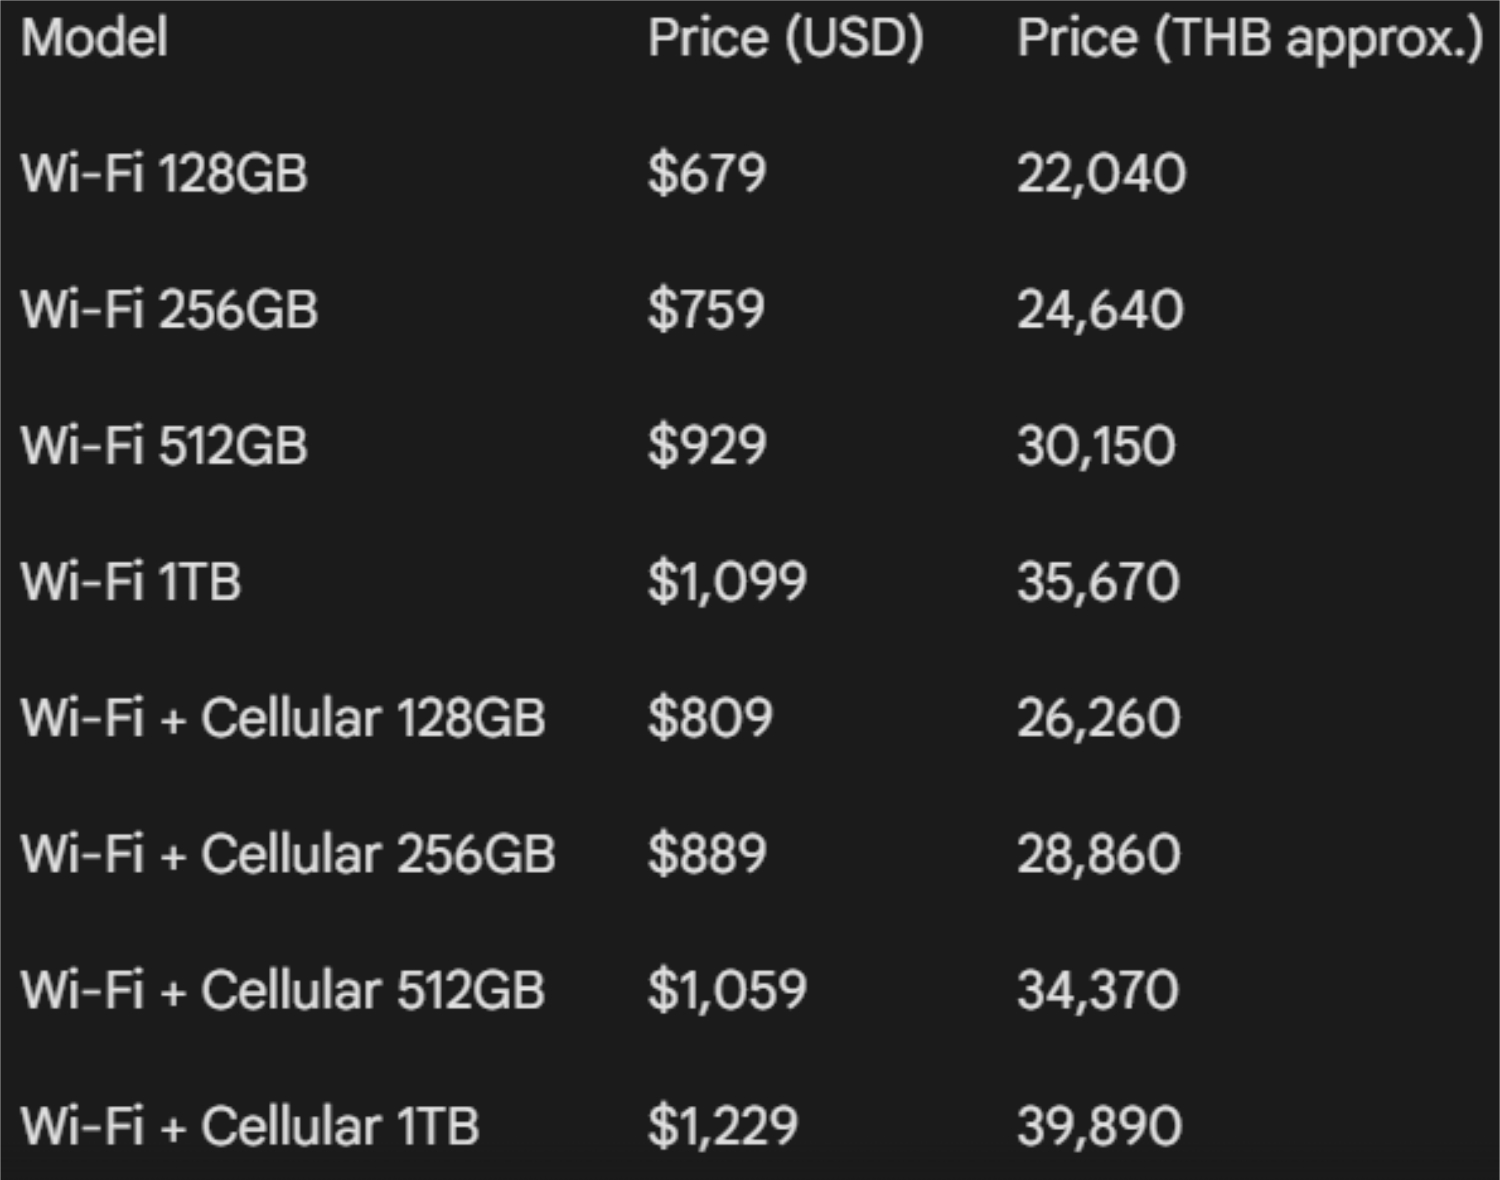This screenshot has width=1500, height=1180.
Task: Select the Wi-Fi 512GB model cell
Action: [x=164, y=445]
